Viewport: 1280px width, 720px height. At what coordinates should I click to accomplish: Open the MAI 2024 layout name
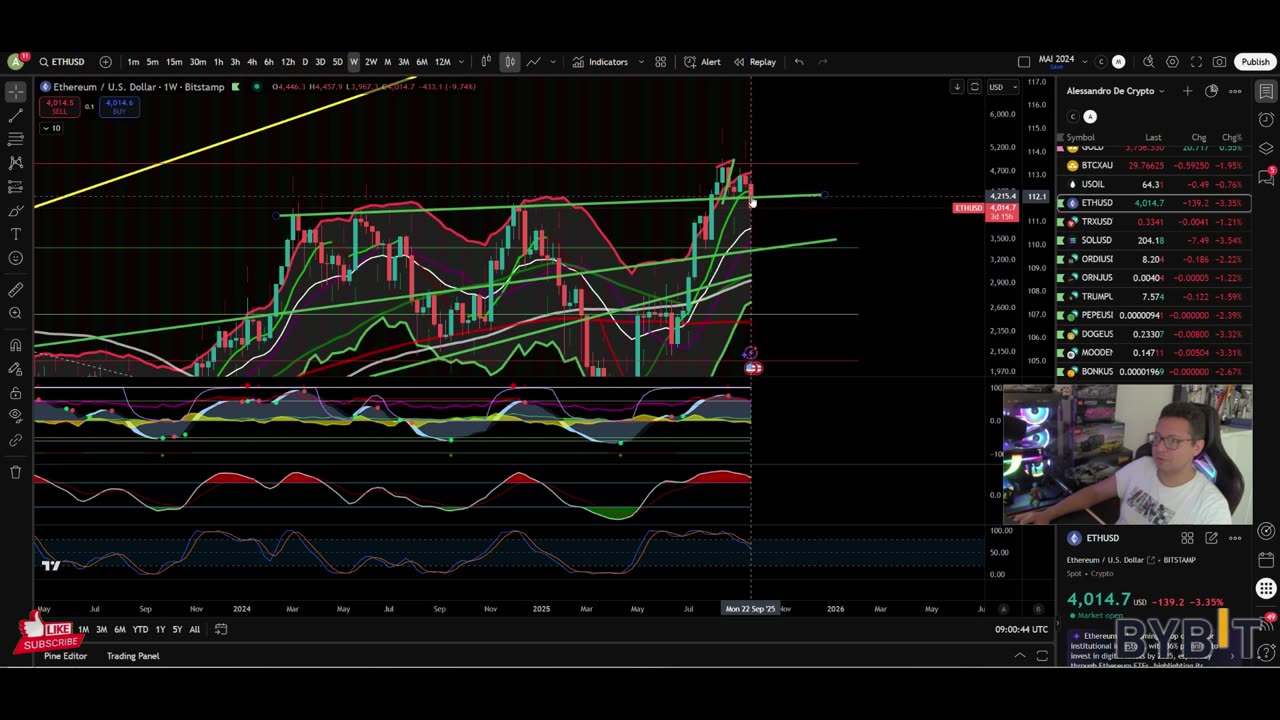click(1056, 60)
